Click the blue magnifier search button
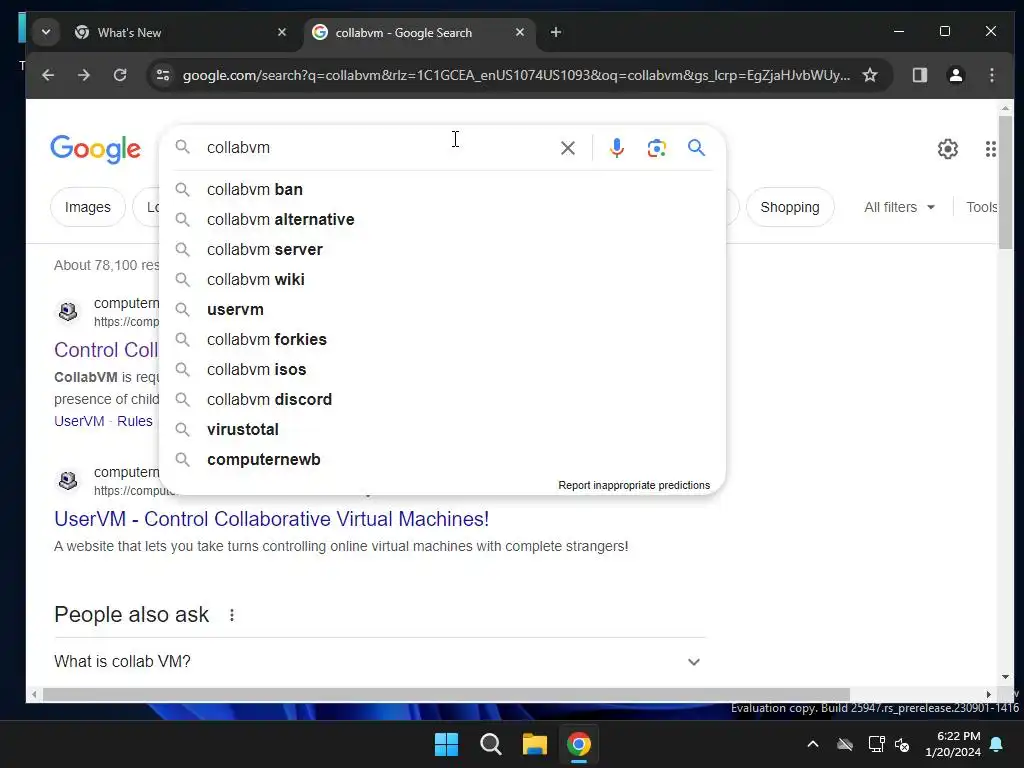This screenshot has height=768, width=1024. click(696, 148)
